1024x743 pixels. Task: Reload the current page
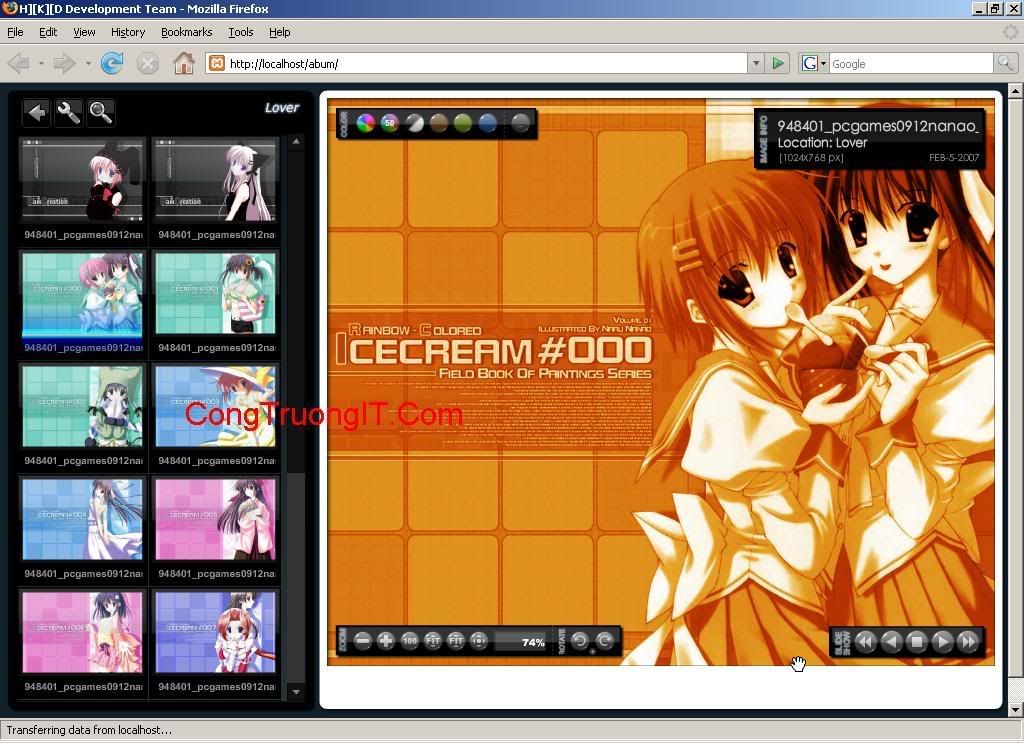(112, 63)
